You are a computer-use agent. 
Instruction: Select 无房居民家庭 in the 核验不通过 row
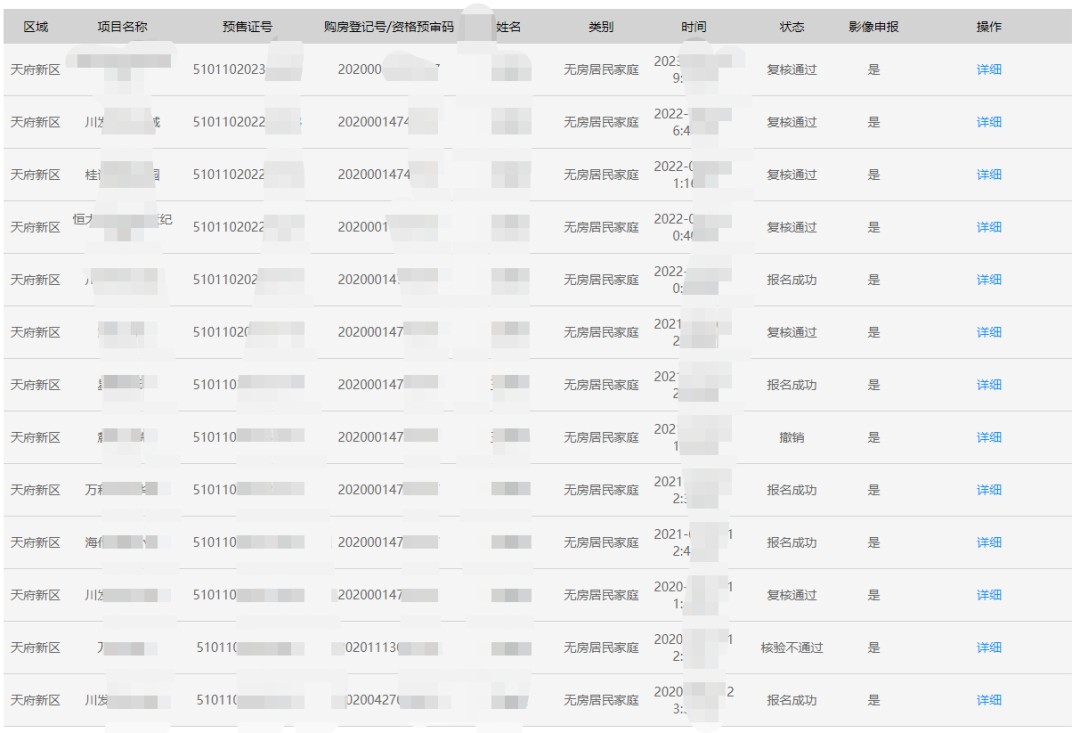601,648
